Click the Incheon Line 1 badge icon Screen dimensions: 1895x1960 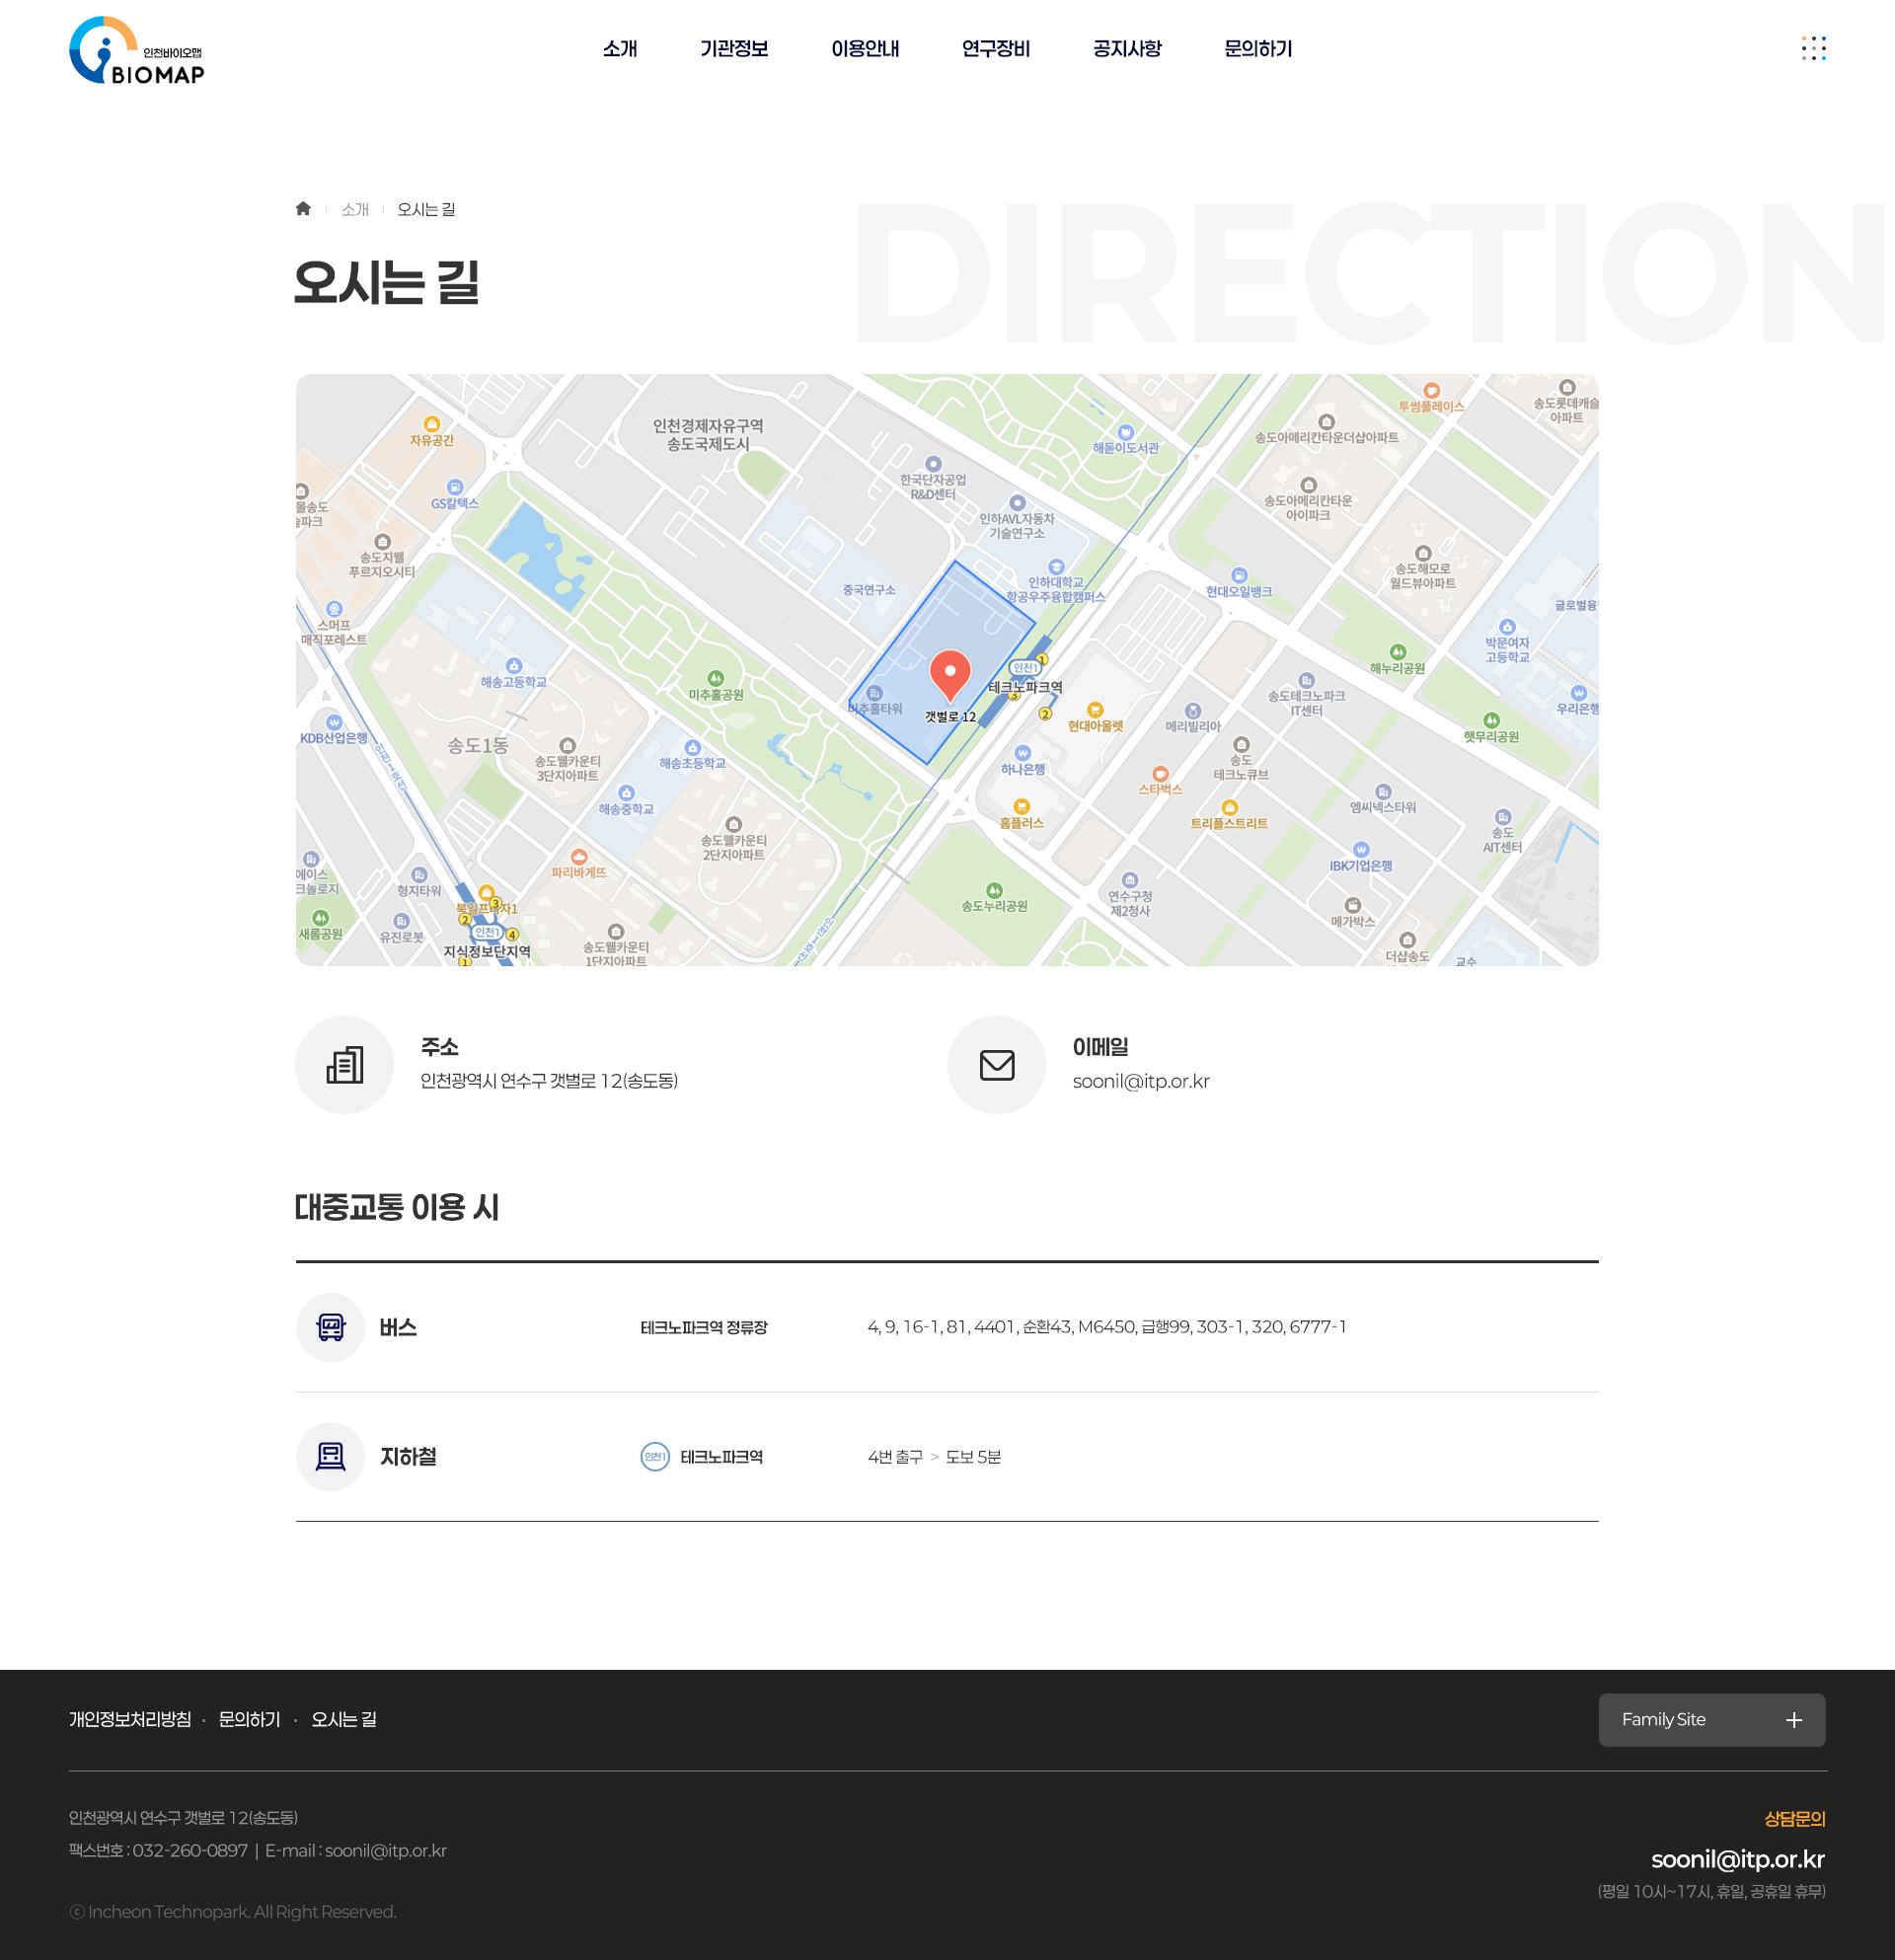[x=655, y=1457]
